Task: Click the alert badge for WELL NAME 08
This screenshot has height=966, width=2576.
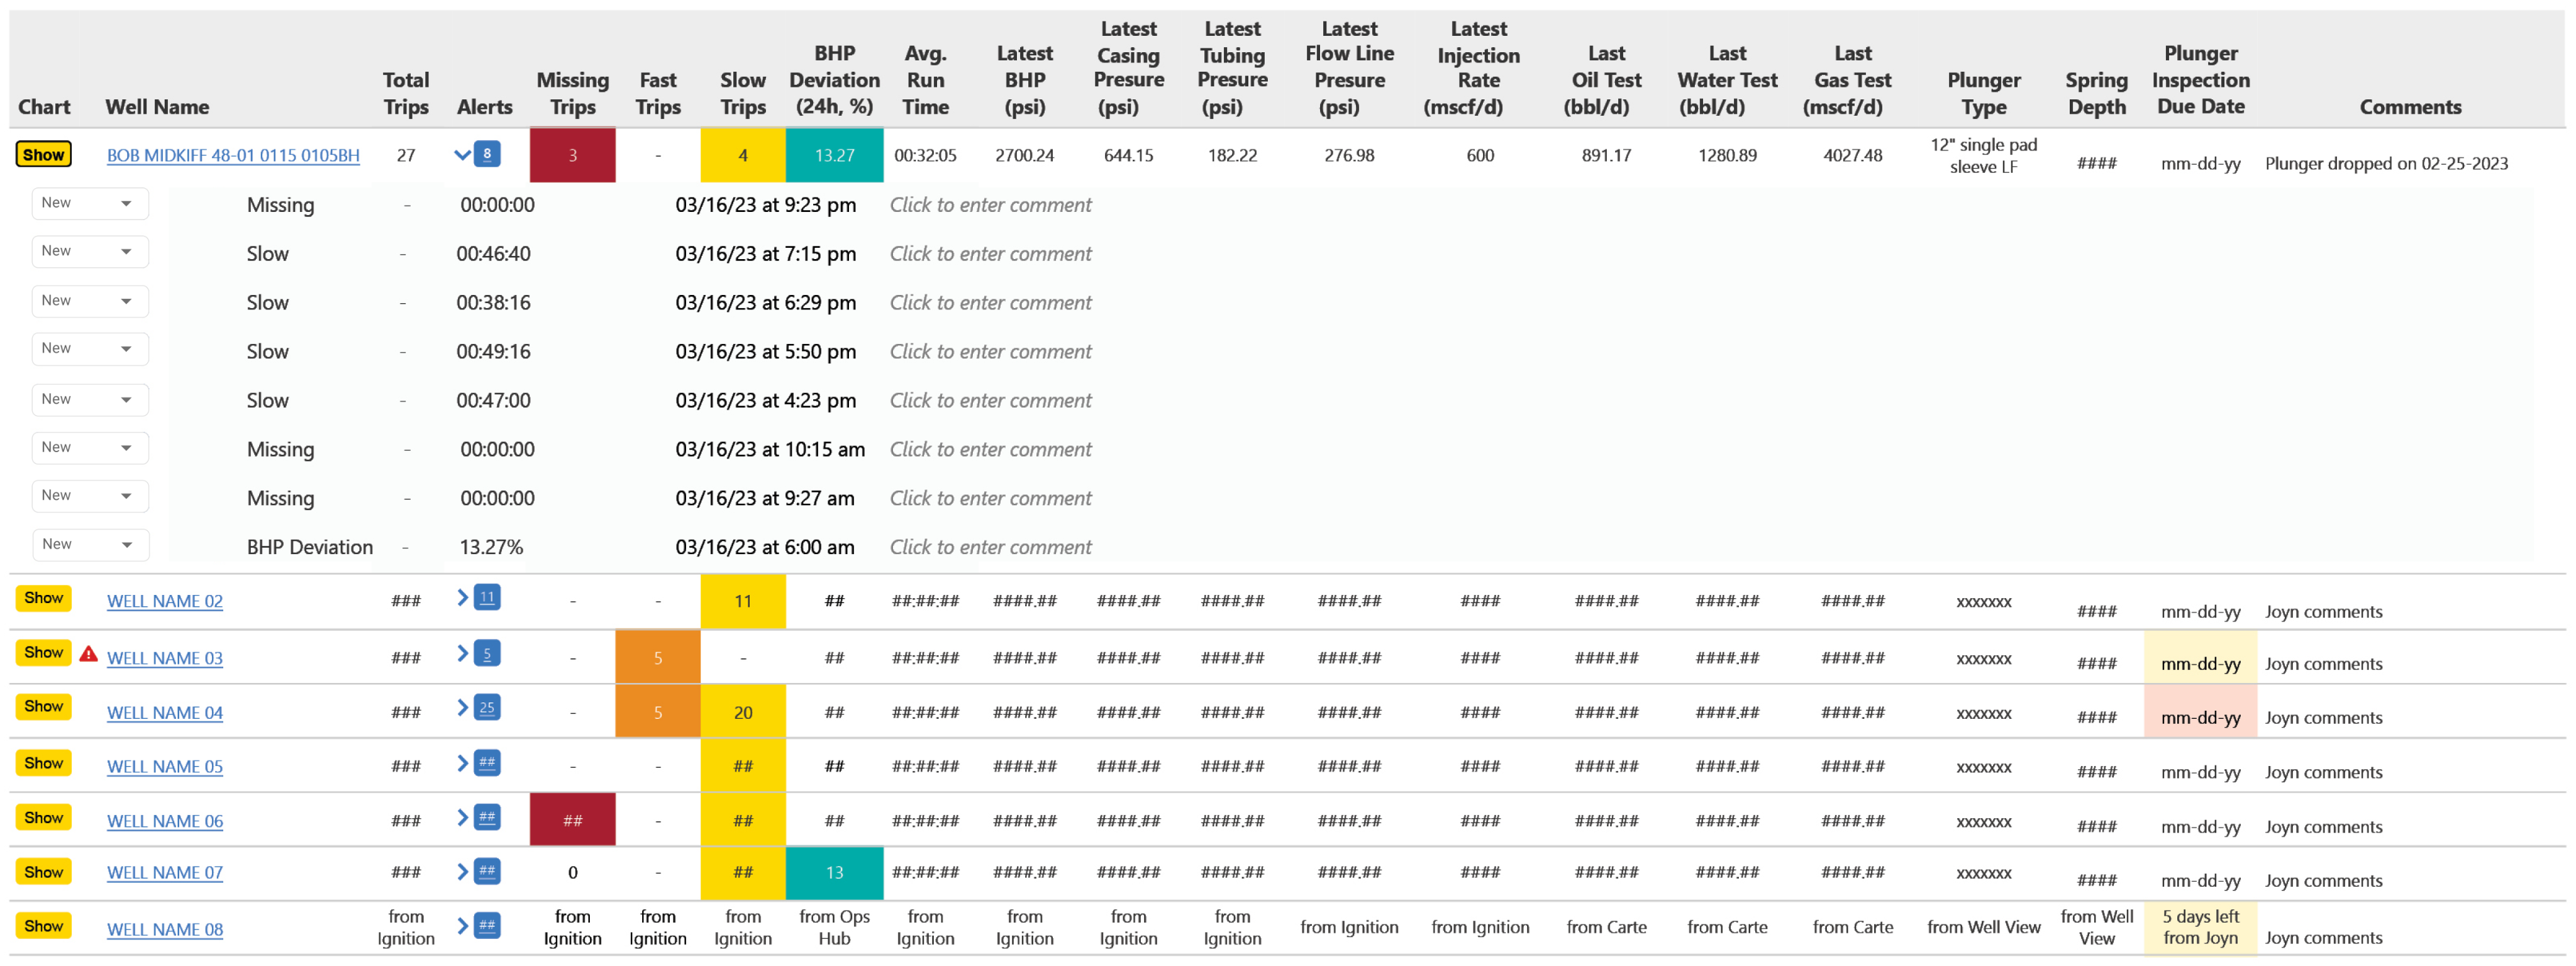Action: click(x=487, y=926)
